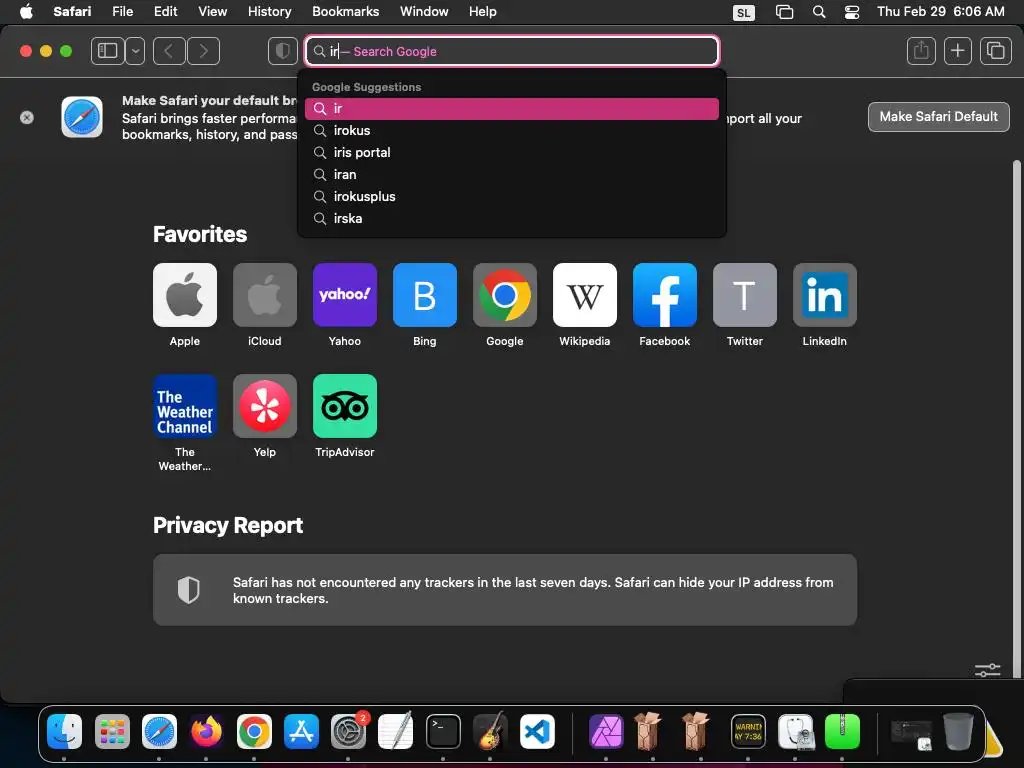Viewport: 1024px width, 768px height.
Task: Open a new tab with plus button
Action: coord(957,51)
